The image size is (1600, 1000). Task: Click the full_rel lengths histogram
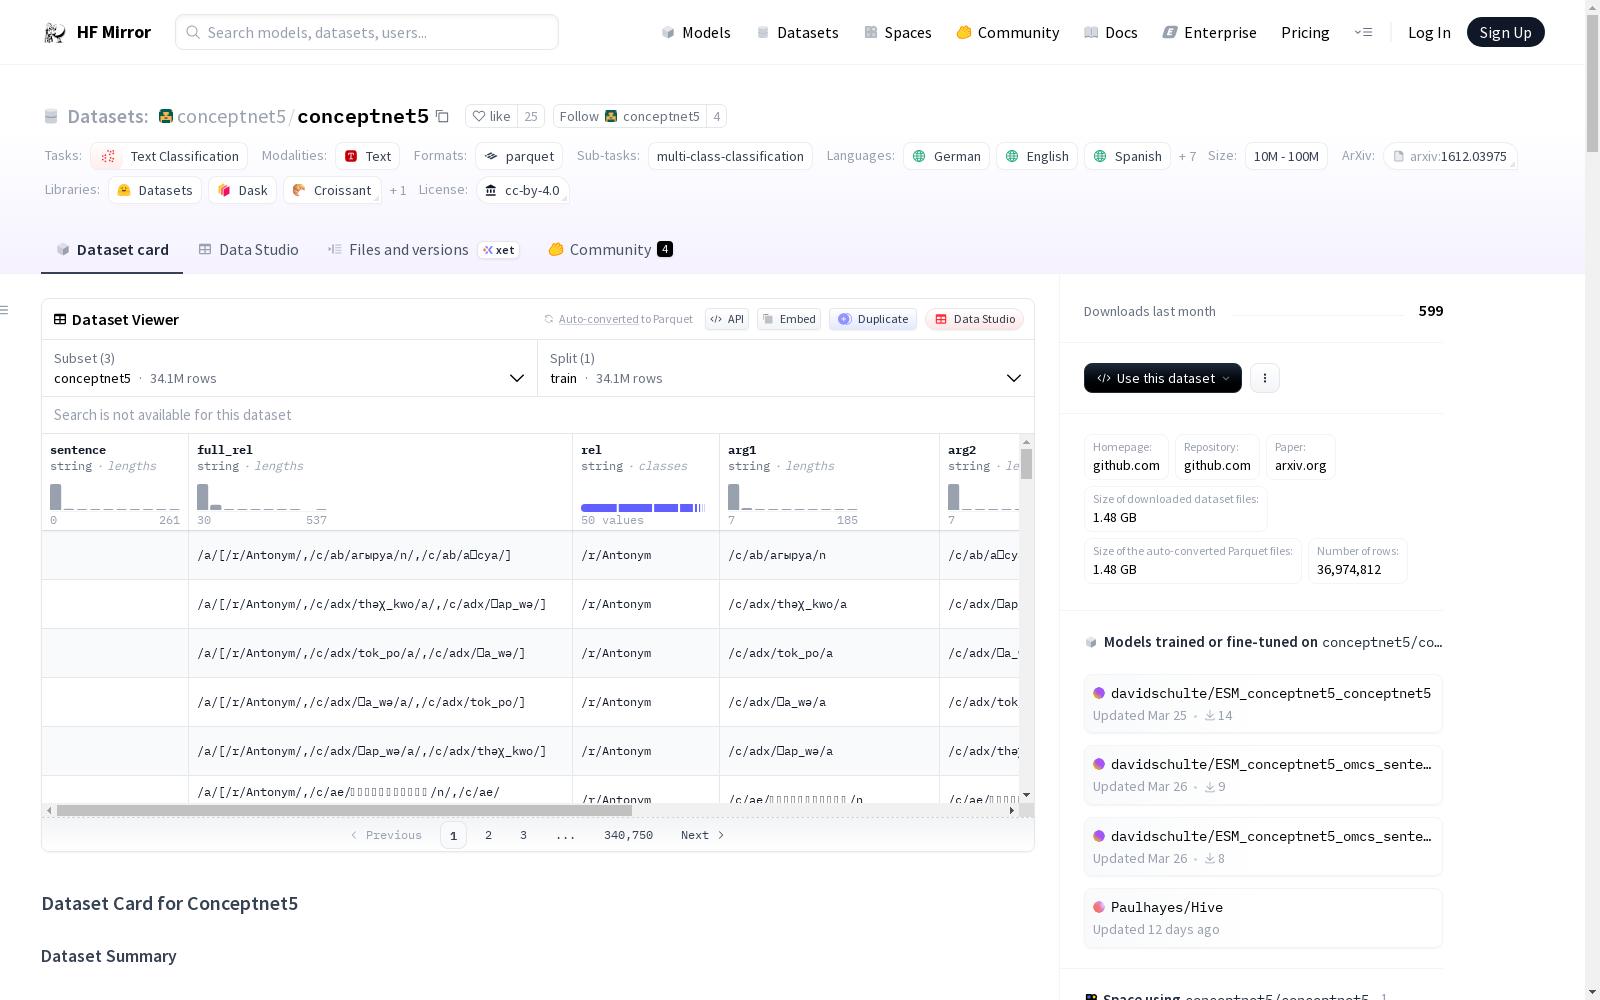click(262, 497)
